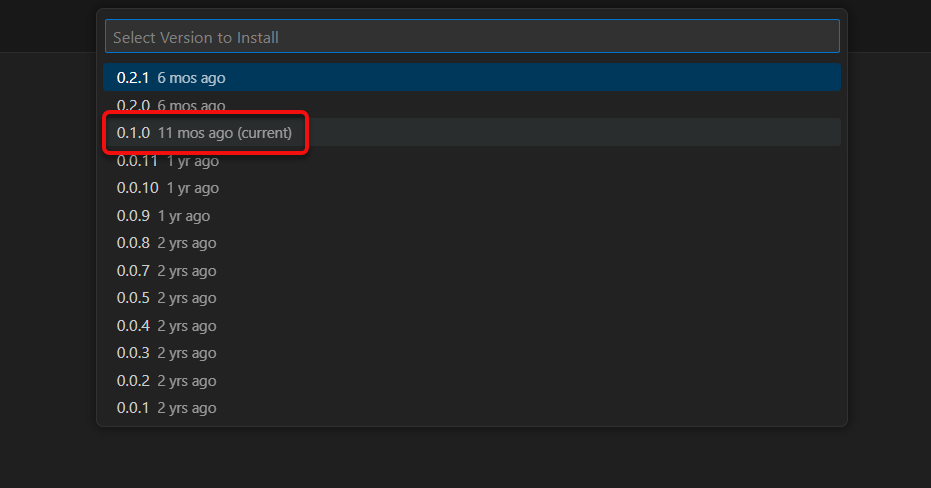
Task: Pick version 0.0.11 from the list
Action: pos(137,160)
